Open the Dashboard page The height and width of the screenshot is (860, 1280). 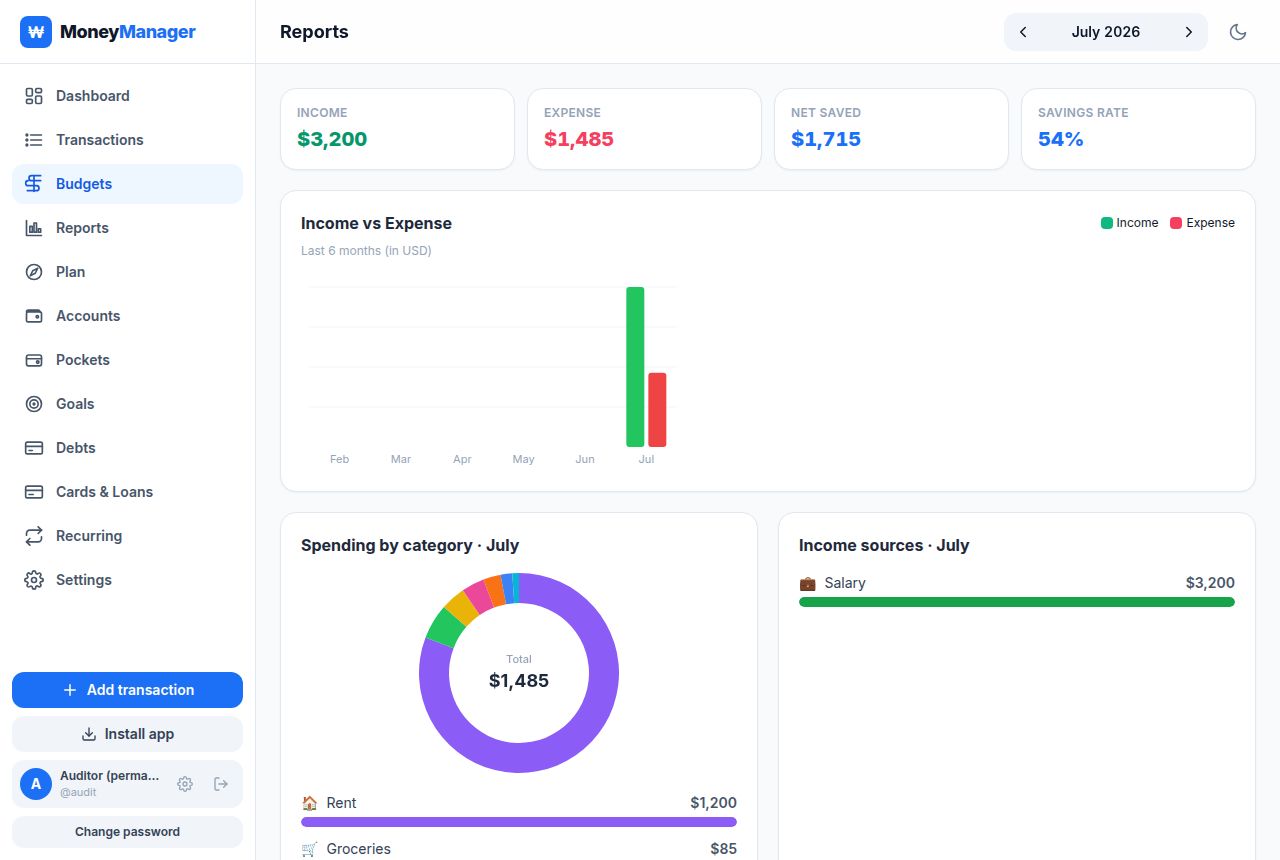pyautogui.click(x=127, y=96)
